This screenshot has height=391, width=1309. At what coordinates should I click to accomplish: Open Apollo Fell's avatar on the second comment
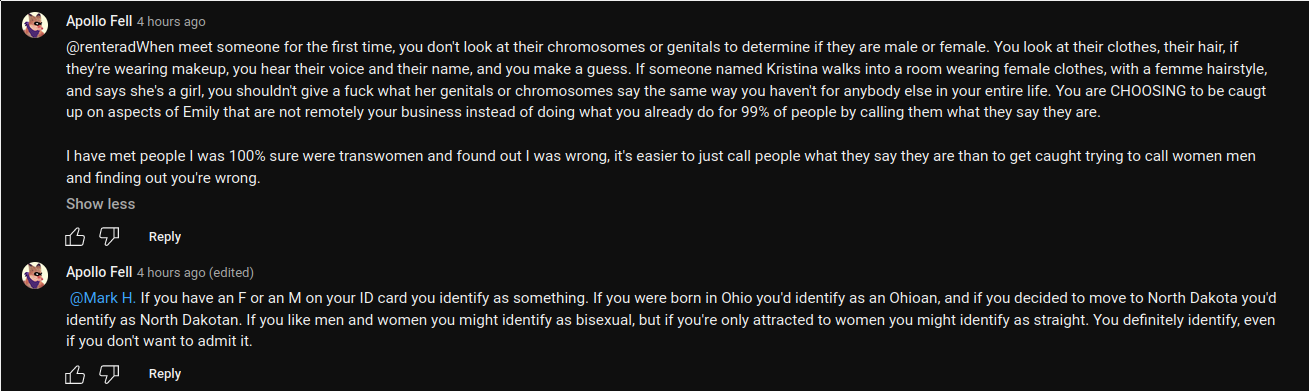(x=35, y=275)
